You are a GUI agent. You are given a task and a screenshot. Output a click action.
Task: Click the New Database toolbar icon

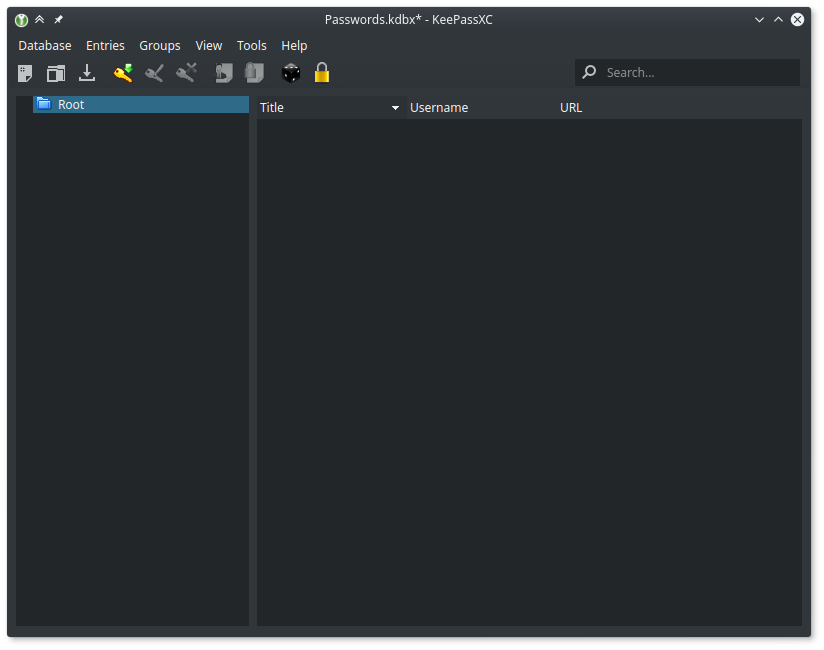25,73
